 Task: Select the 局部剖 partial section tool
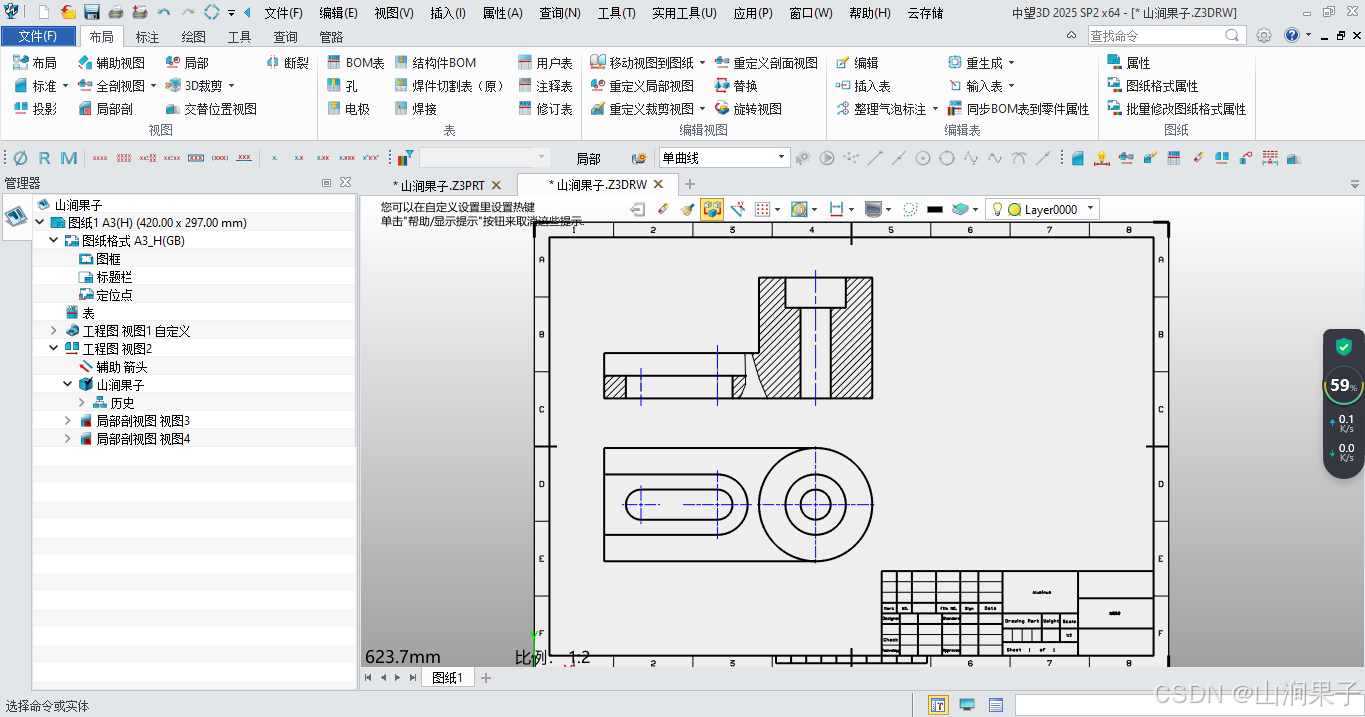106,109
